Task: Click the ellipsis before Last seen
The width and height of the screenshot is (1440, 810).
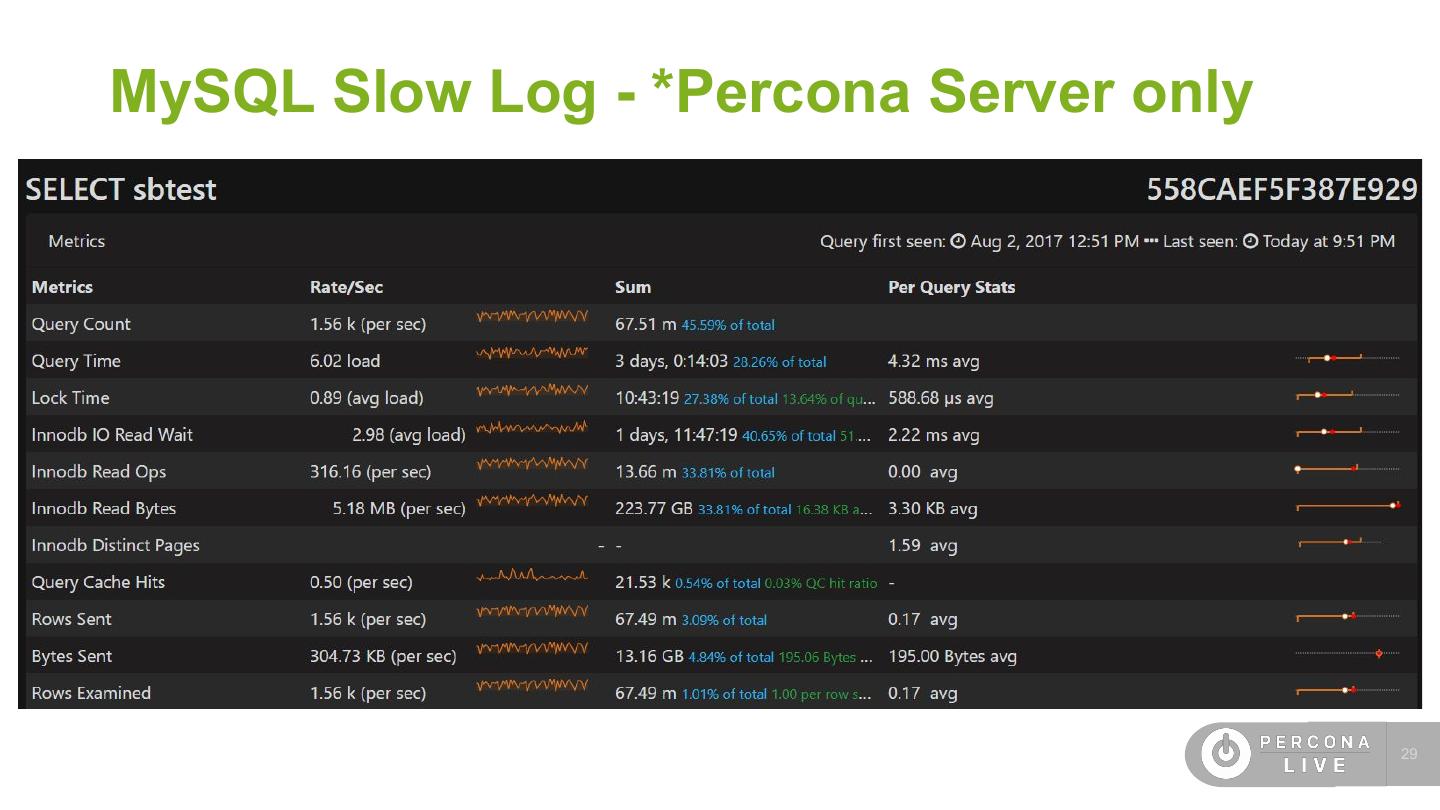Action: pos(1150,241)
